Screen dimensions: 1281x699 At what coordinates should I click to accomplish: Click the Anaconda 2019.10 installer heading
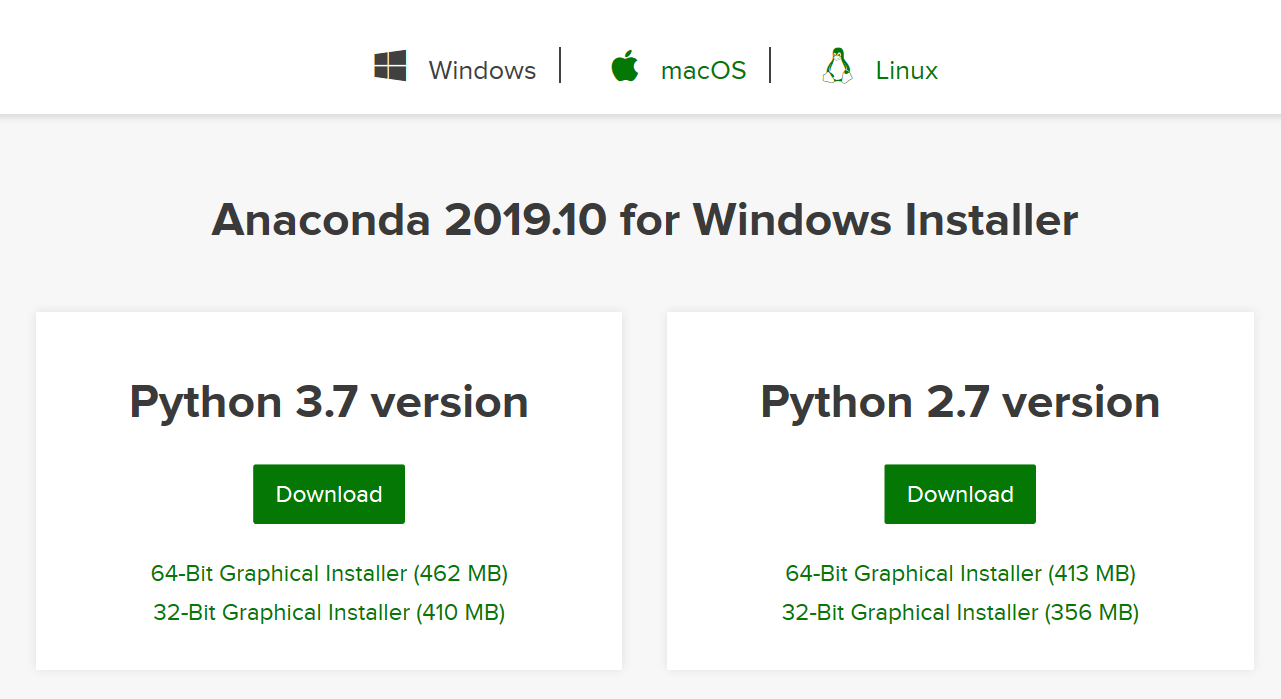[644, 218]
